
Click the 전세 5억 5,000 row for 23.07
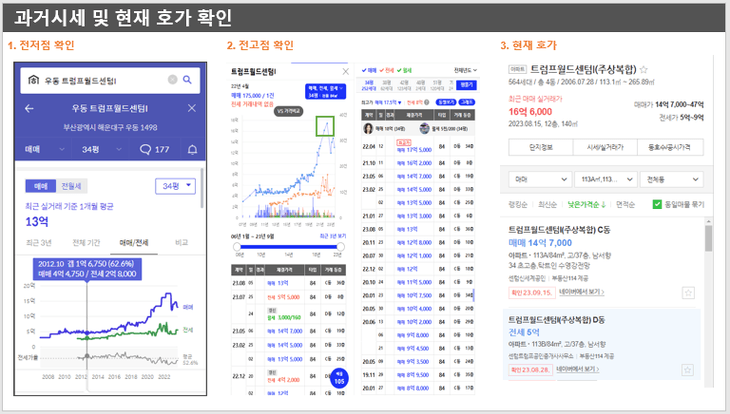(x=289, y=297)
